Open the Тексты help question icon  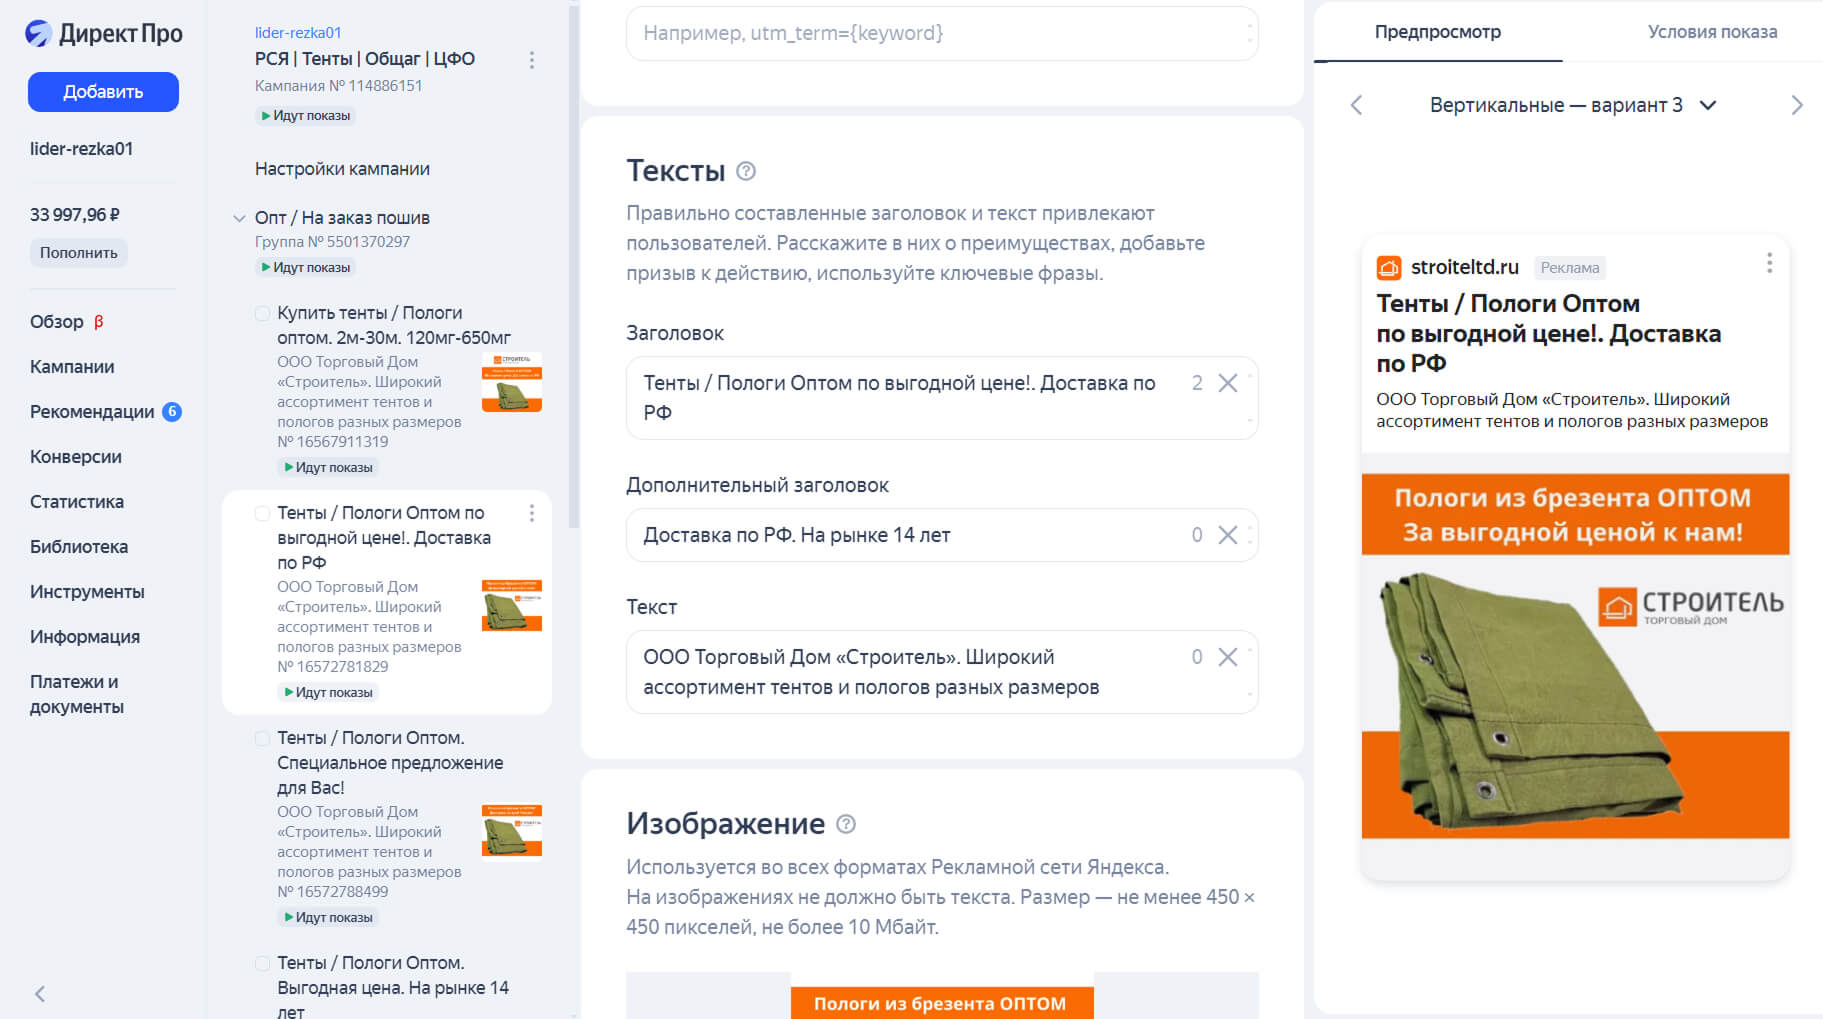click(x=746, y=171)
